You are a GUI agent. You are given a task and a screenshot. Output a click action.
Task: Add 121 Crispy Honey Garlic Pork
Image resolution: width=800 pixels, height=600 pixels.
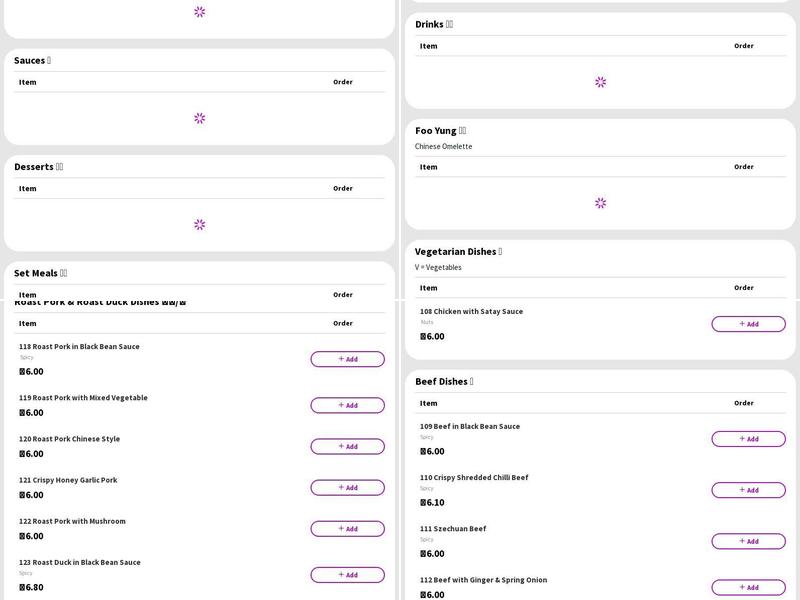[x=347, y=488]
